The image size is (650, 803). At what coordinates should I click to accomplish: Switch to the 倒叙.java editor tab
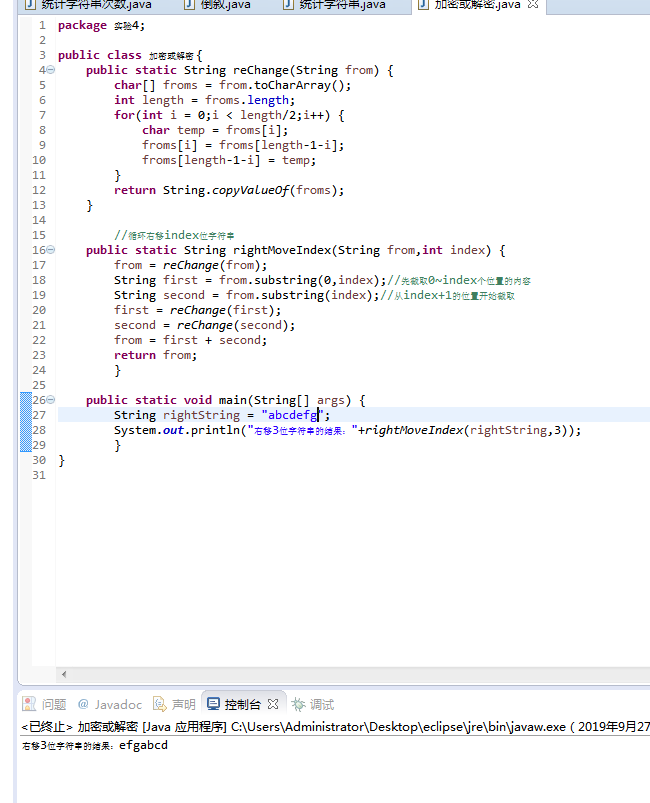click(x=219, y=5)
